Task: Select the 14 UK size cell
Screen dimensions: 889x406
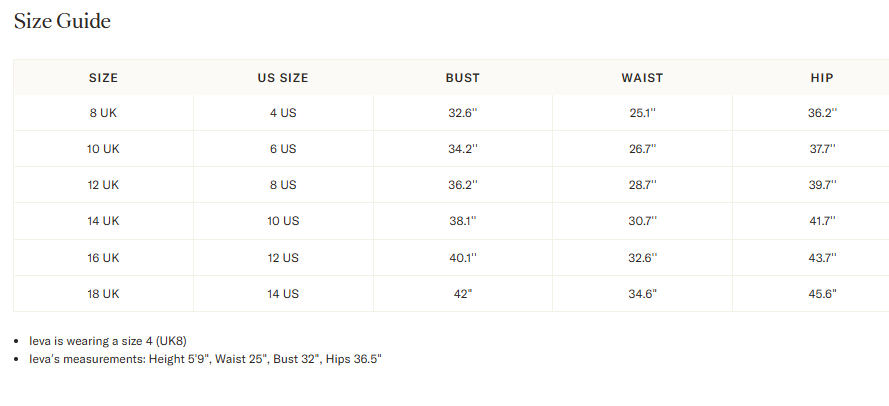Action: pos(103,221)
